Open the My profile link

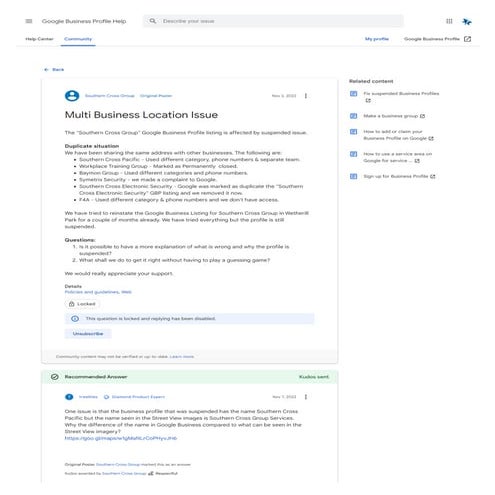[x=377, y=39]
